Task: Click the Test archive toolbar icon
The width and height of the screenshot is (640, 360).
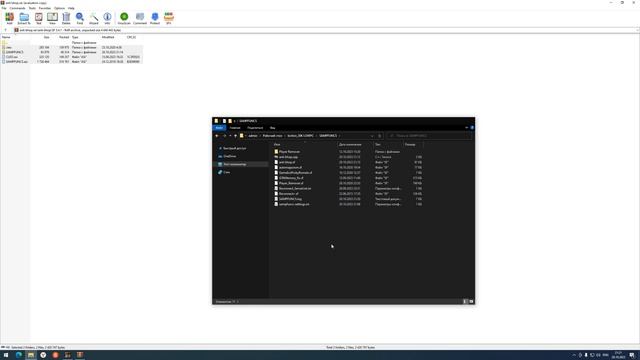Action: click(39, 18)
